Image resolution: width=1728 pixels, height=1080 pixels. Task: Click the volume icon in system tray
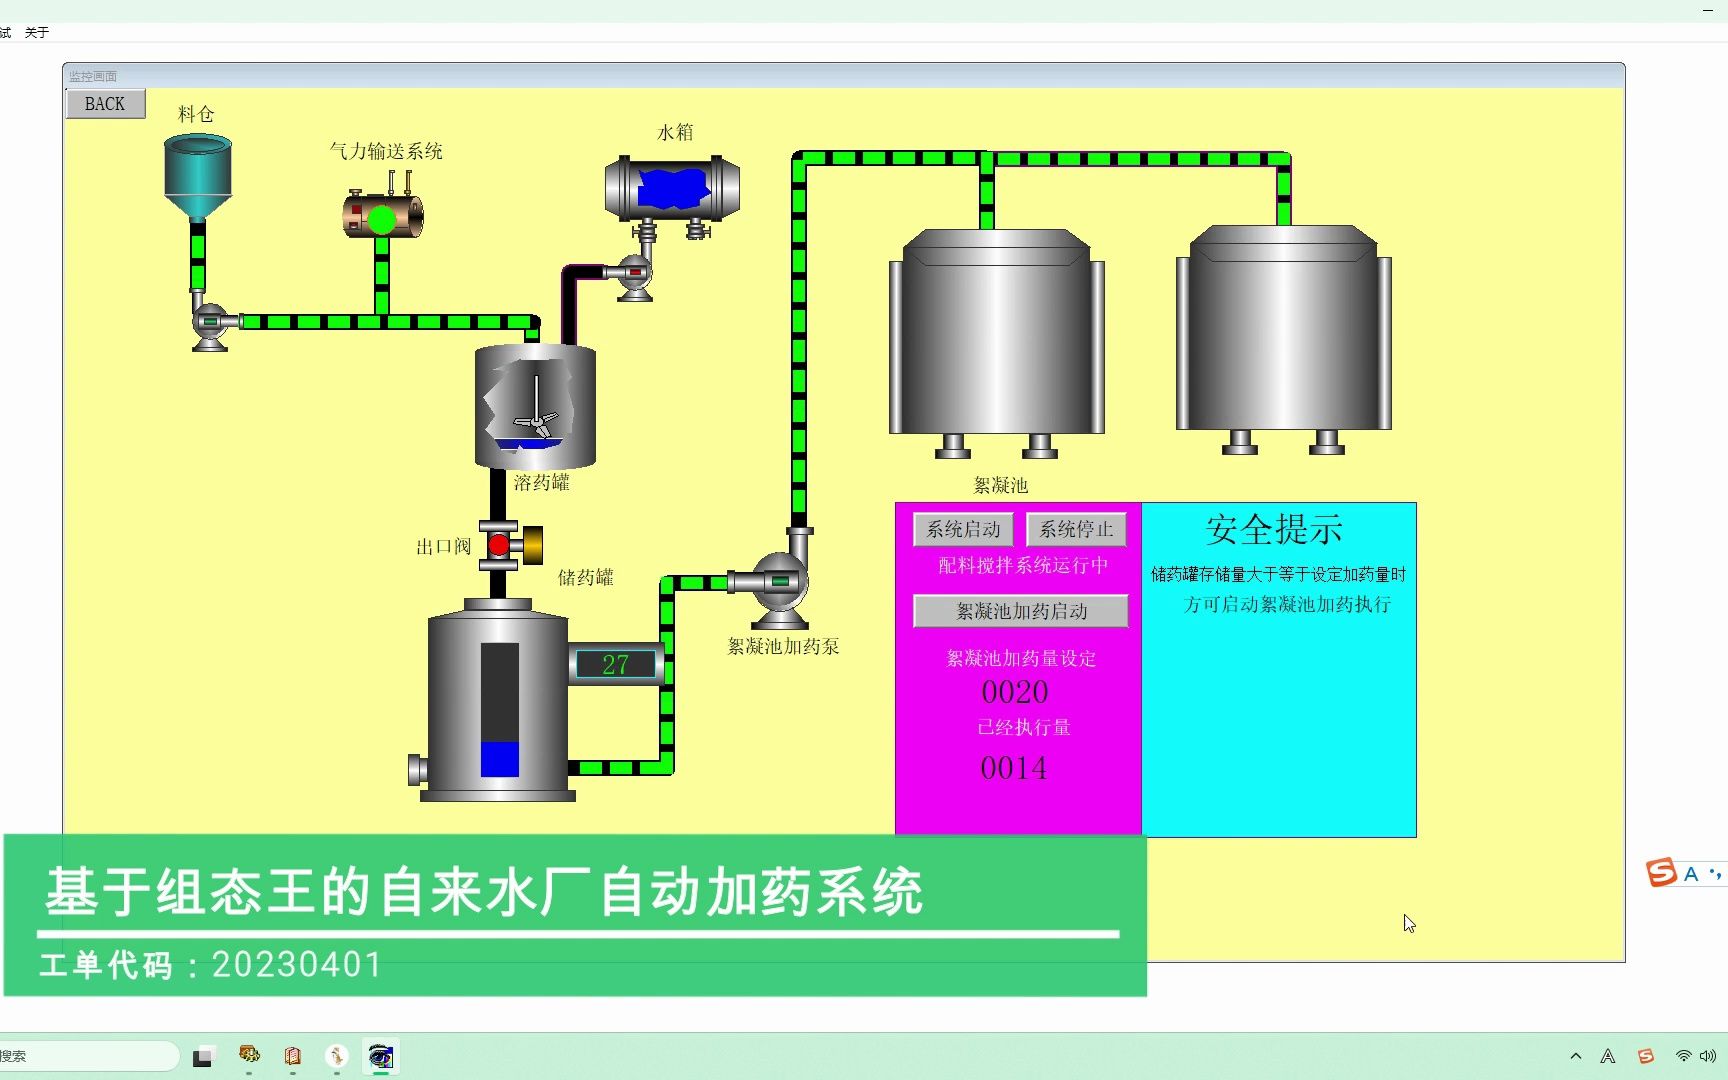[1708, 1056]
